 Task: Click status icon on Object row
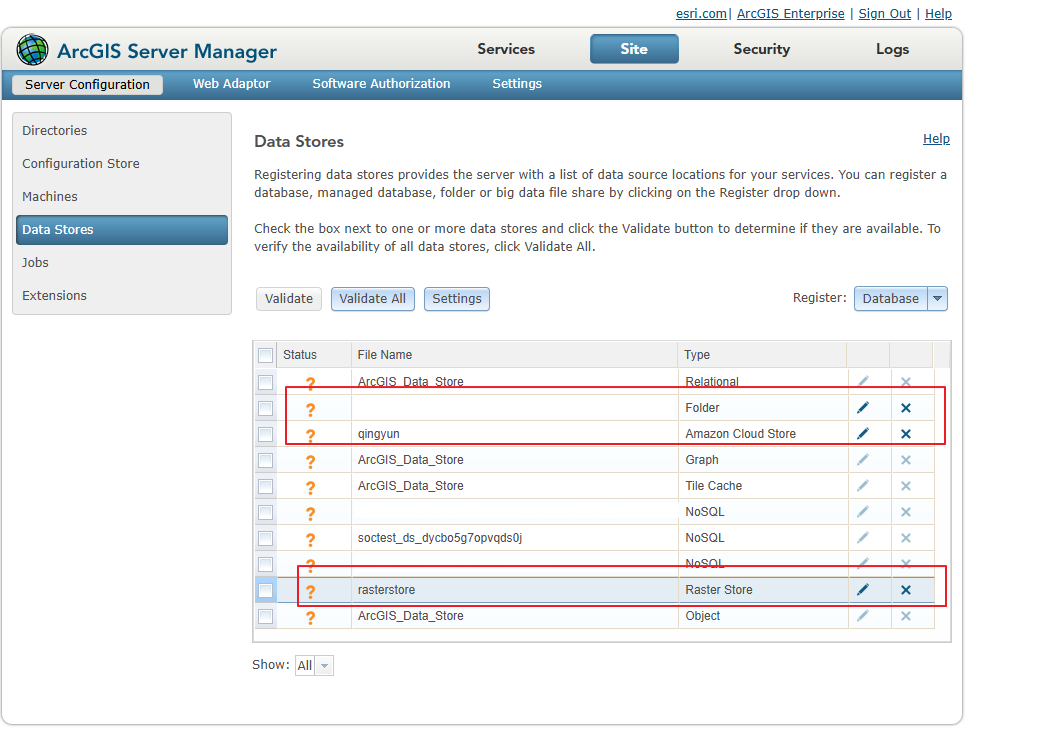click(x=310, y=618)
